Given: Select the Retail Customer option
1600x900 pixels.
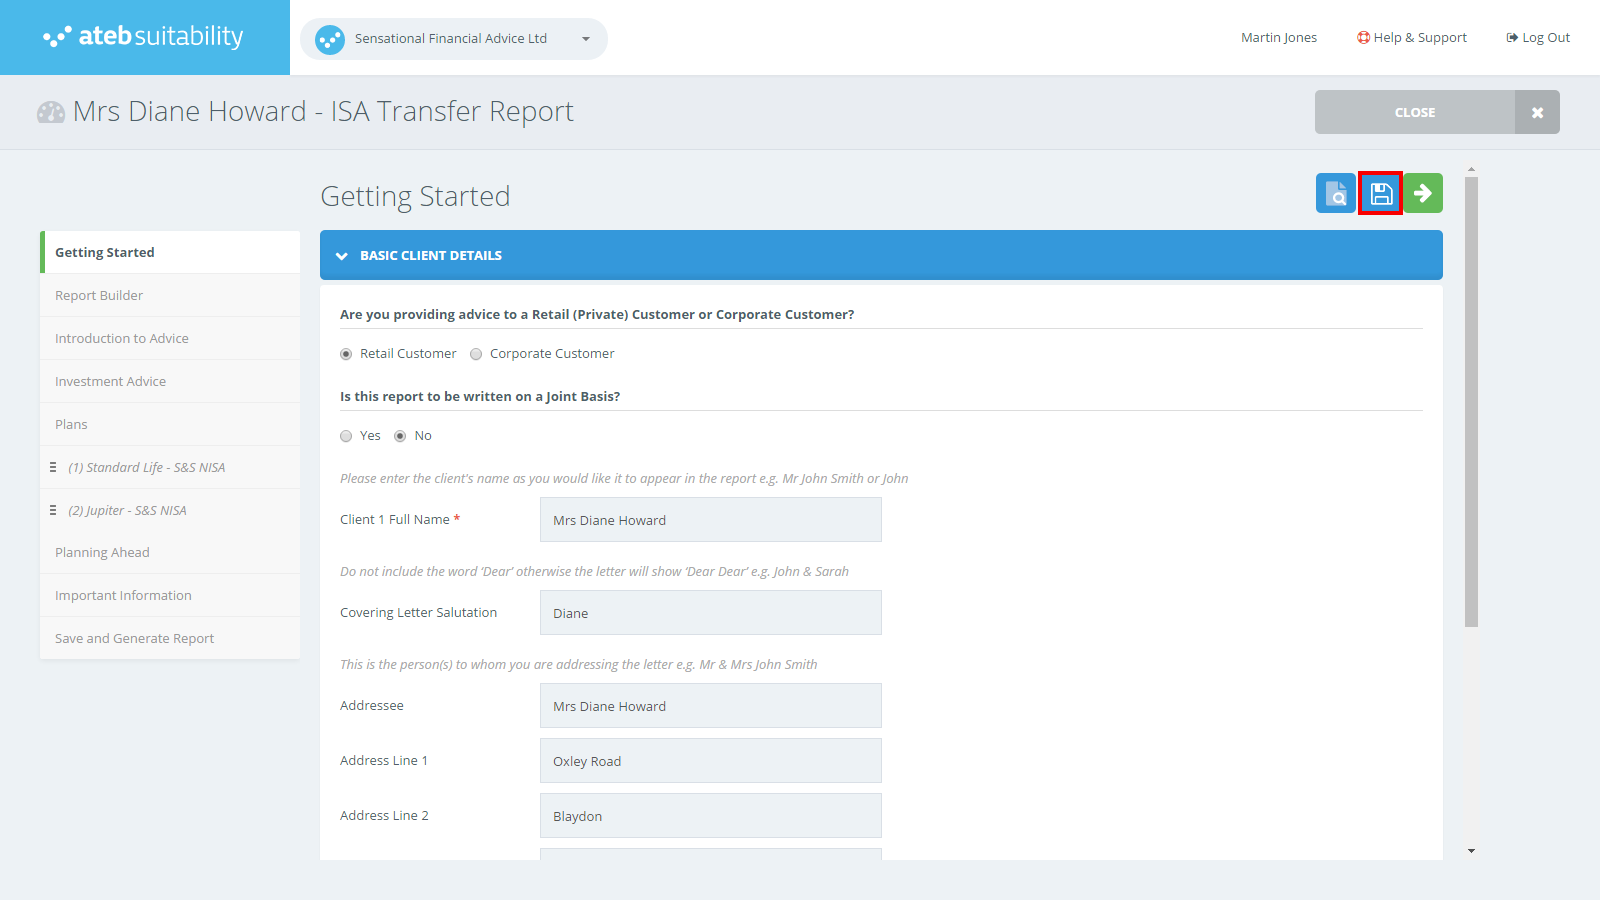Looking at the screenshot, I should (346, 353).
